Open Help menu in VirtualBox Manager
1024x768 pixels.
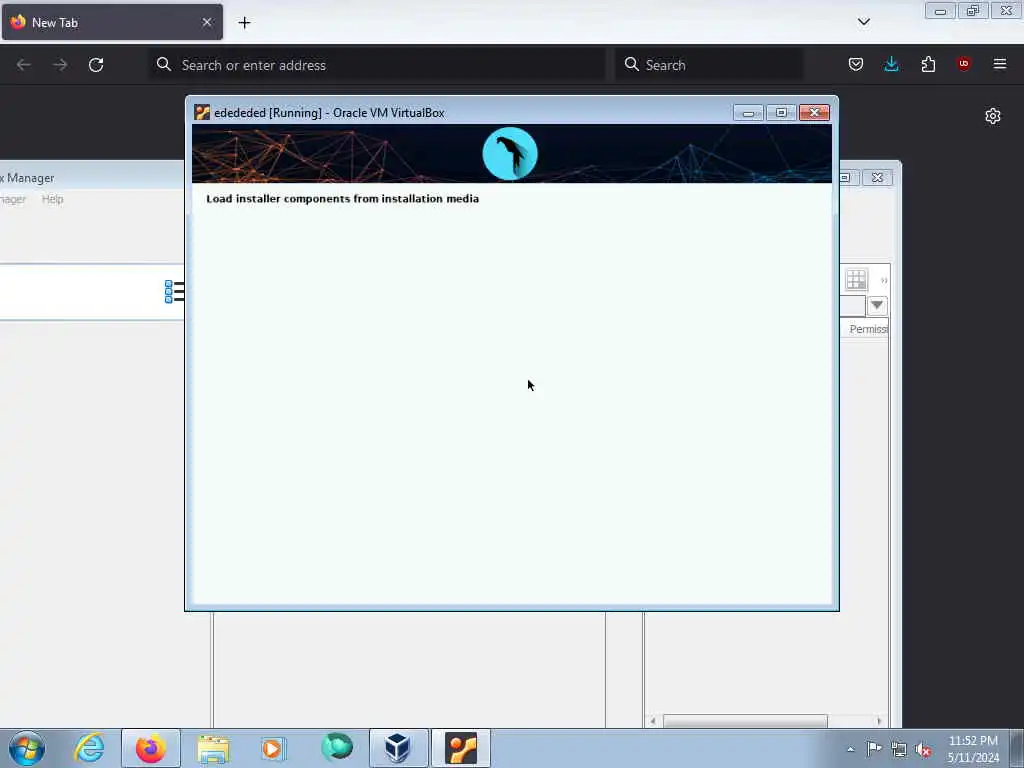(x=52, y=199)
